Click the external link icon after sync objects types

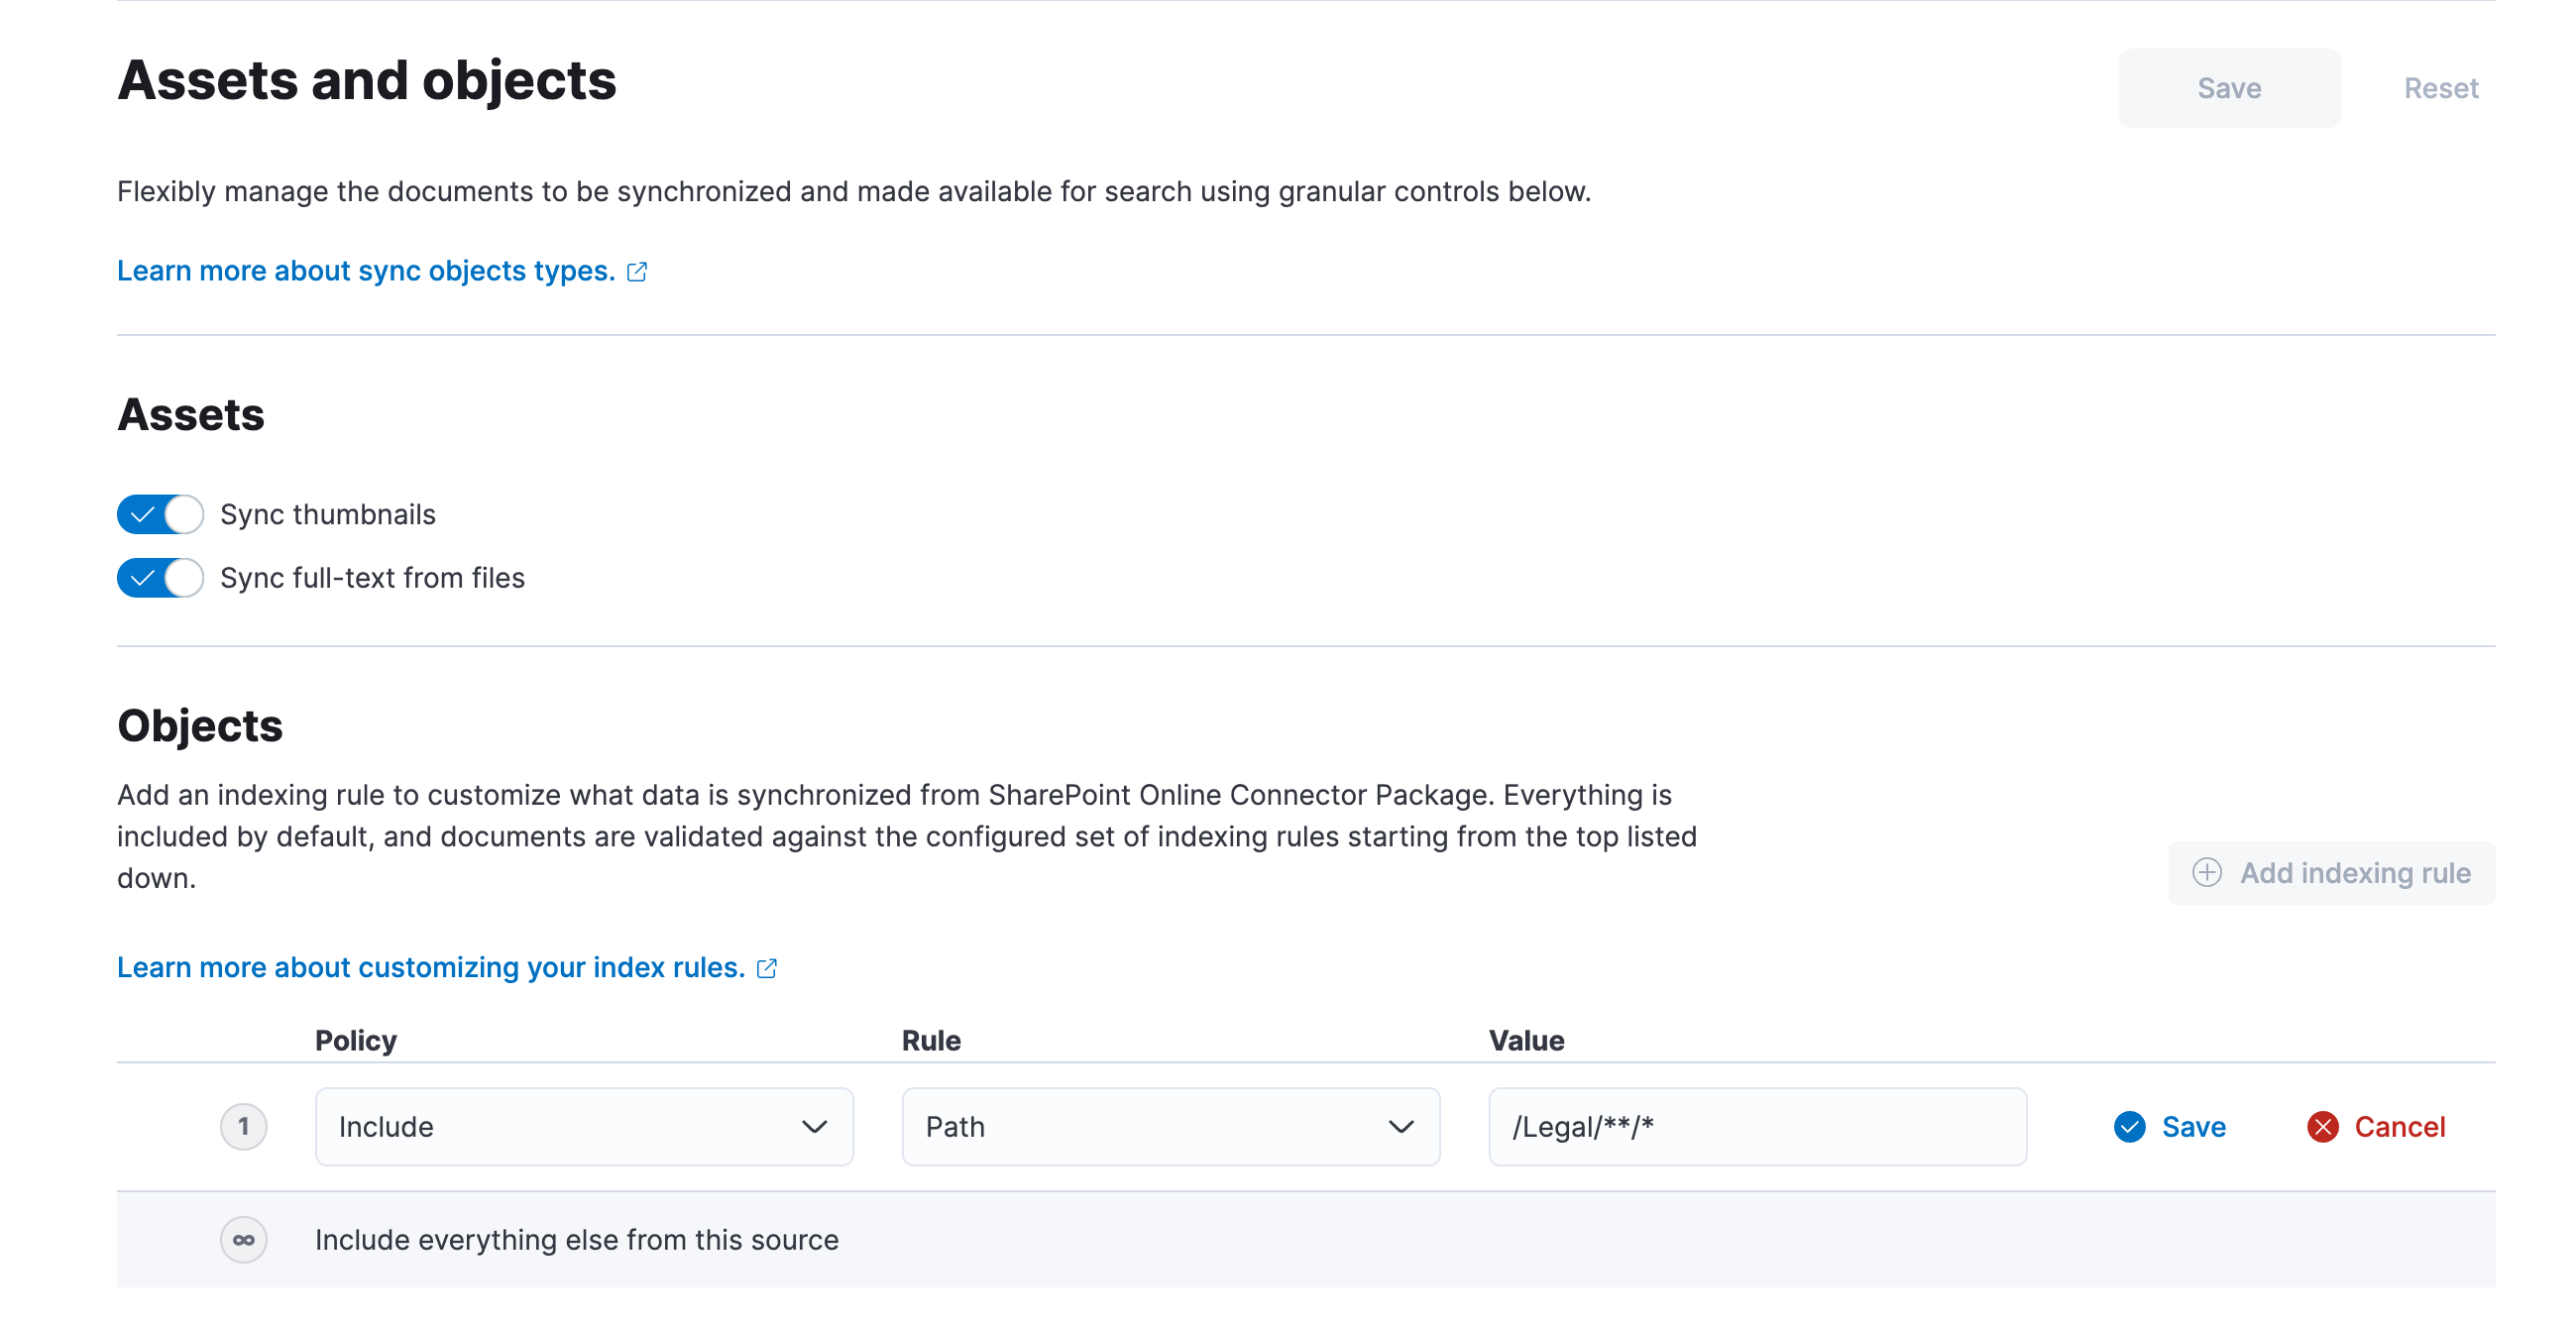(637, 270)
